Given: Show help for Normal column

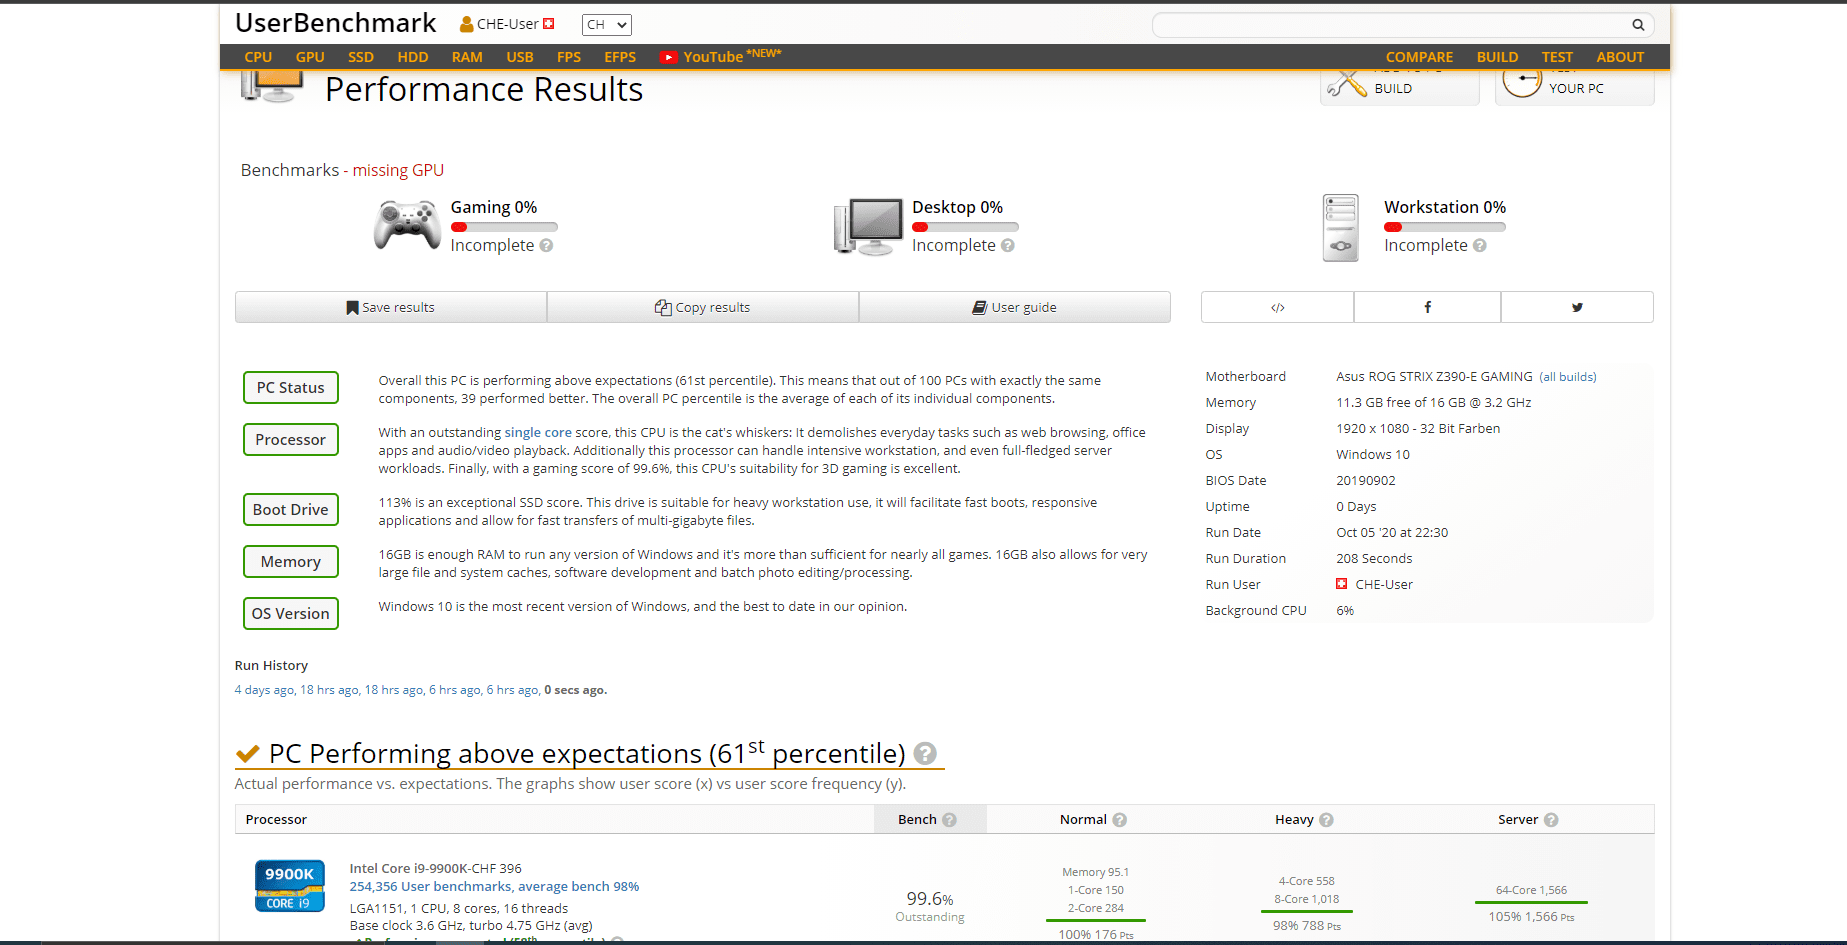Looking at the screenshot, I should pos(1120,820).
